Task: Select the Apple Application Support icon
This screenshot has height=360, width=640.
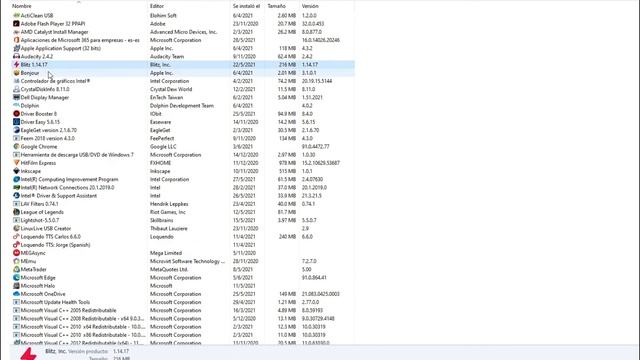Action: (x=16, y=48)
